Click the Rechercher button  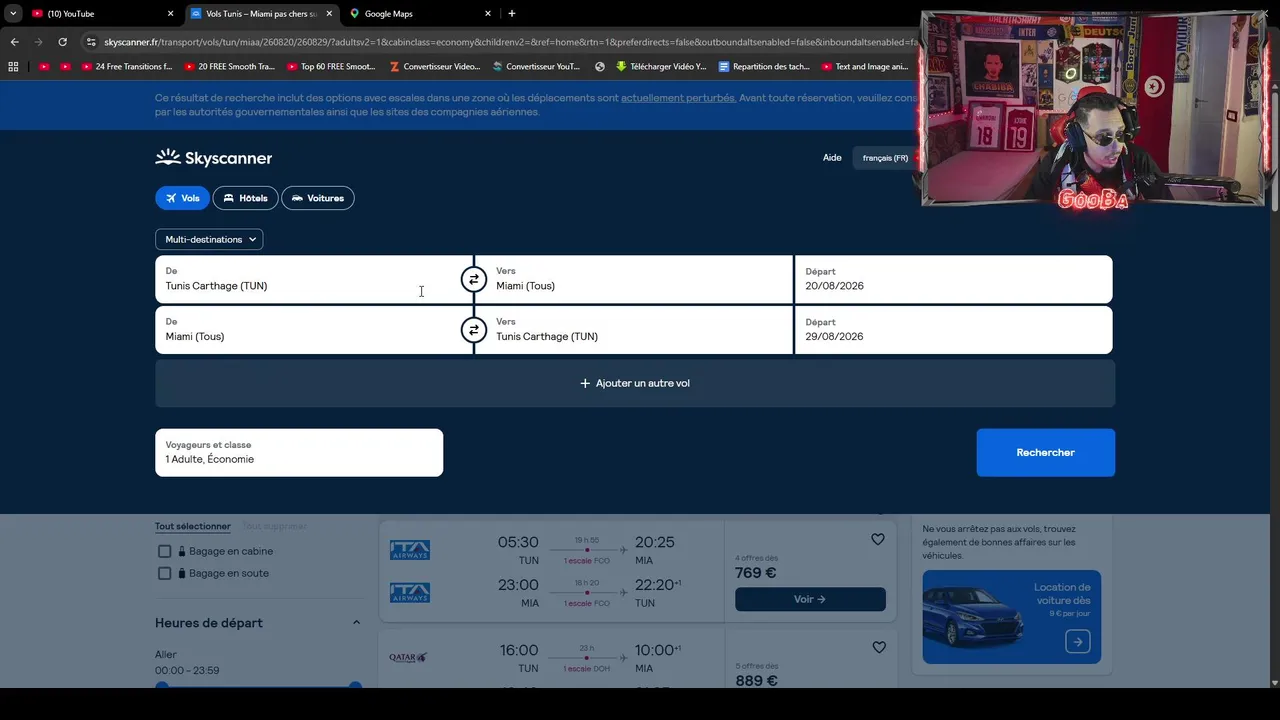click(1045, 452)
